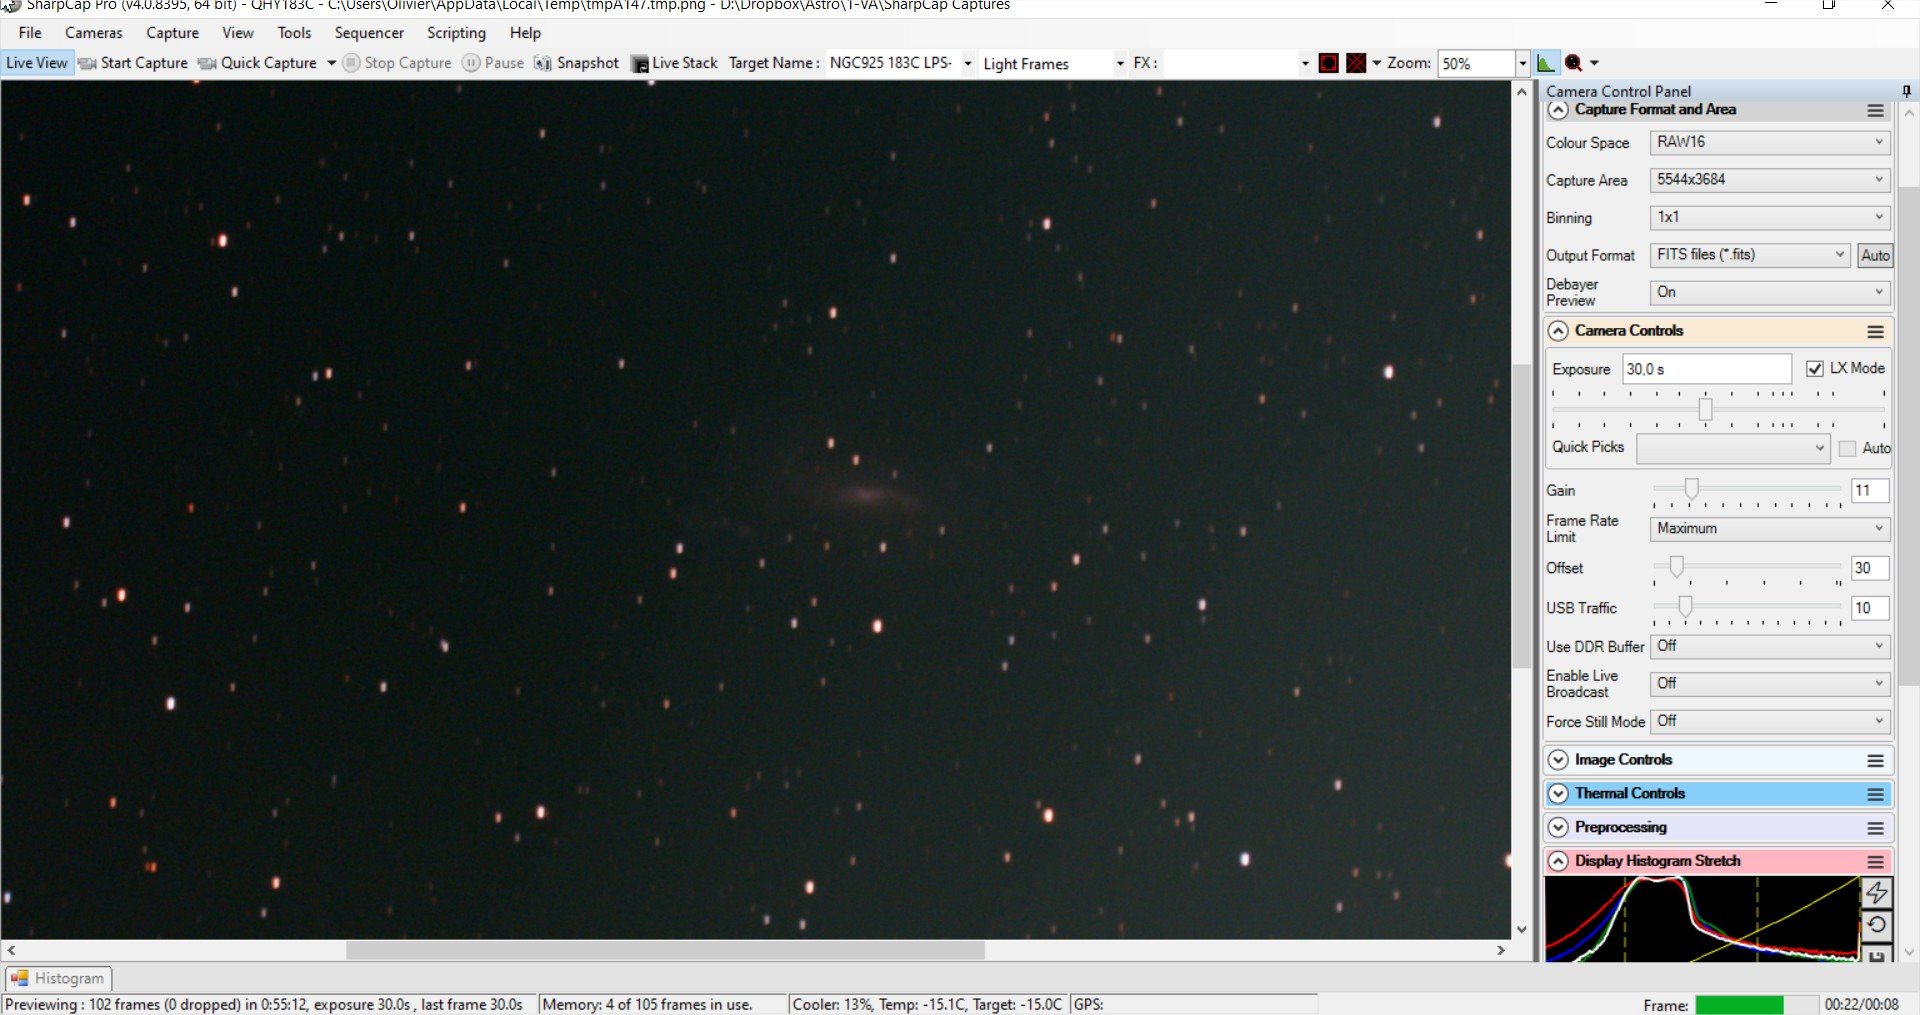This screenshot has height=1015, width=1920.
Task: Click the Snapshot camera icon
Action: (x=543, y=63)
